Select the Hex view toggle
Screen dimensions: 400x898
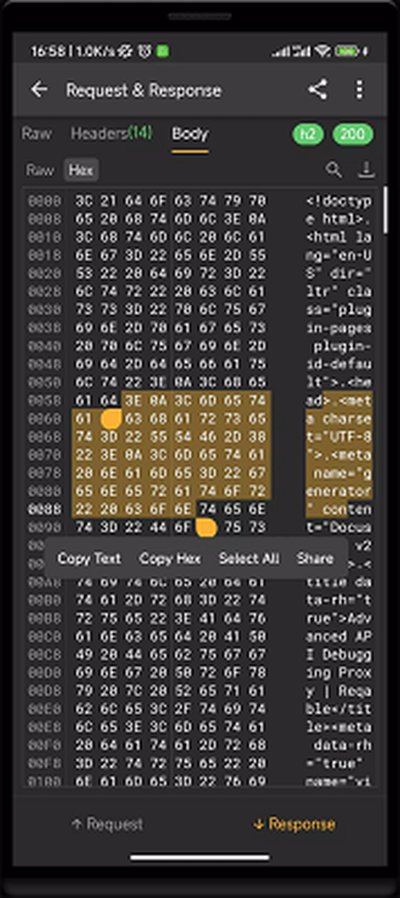[x=81, y=170]
